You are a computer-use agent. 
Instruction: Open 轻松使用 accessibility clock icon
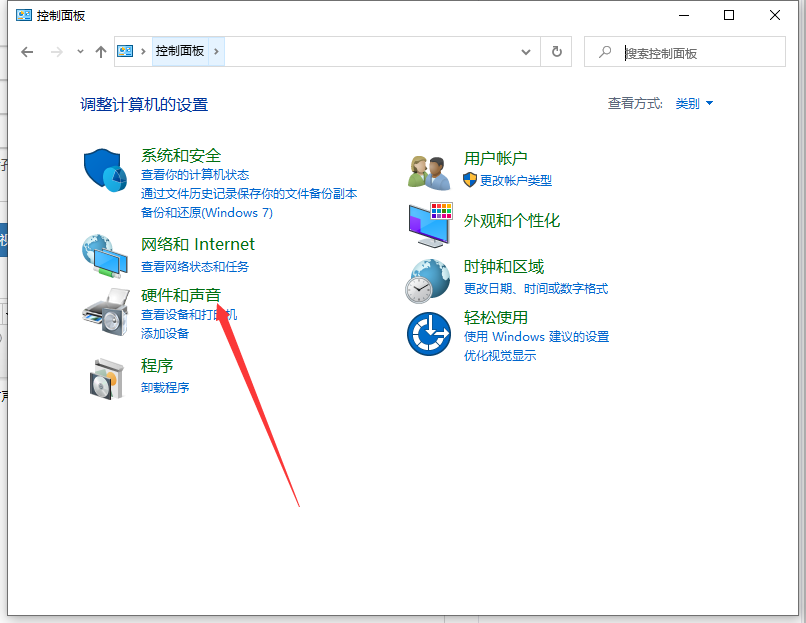428,335
